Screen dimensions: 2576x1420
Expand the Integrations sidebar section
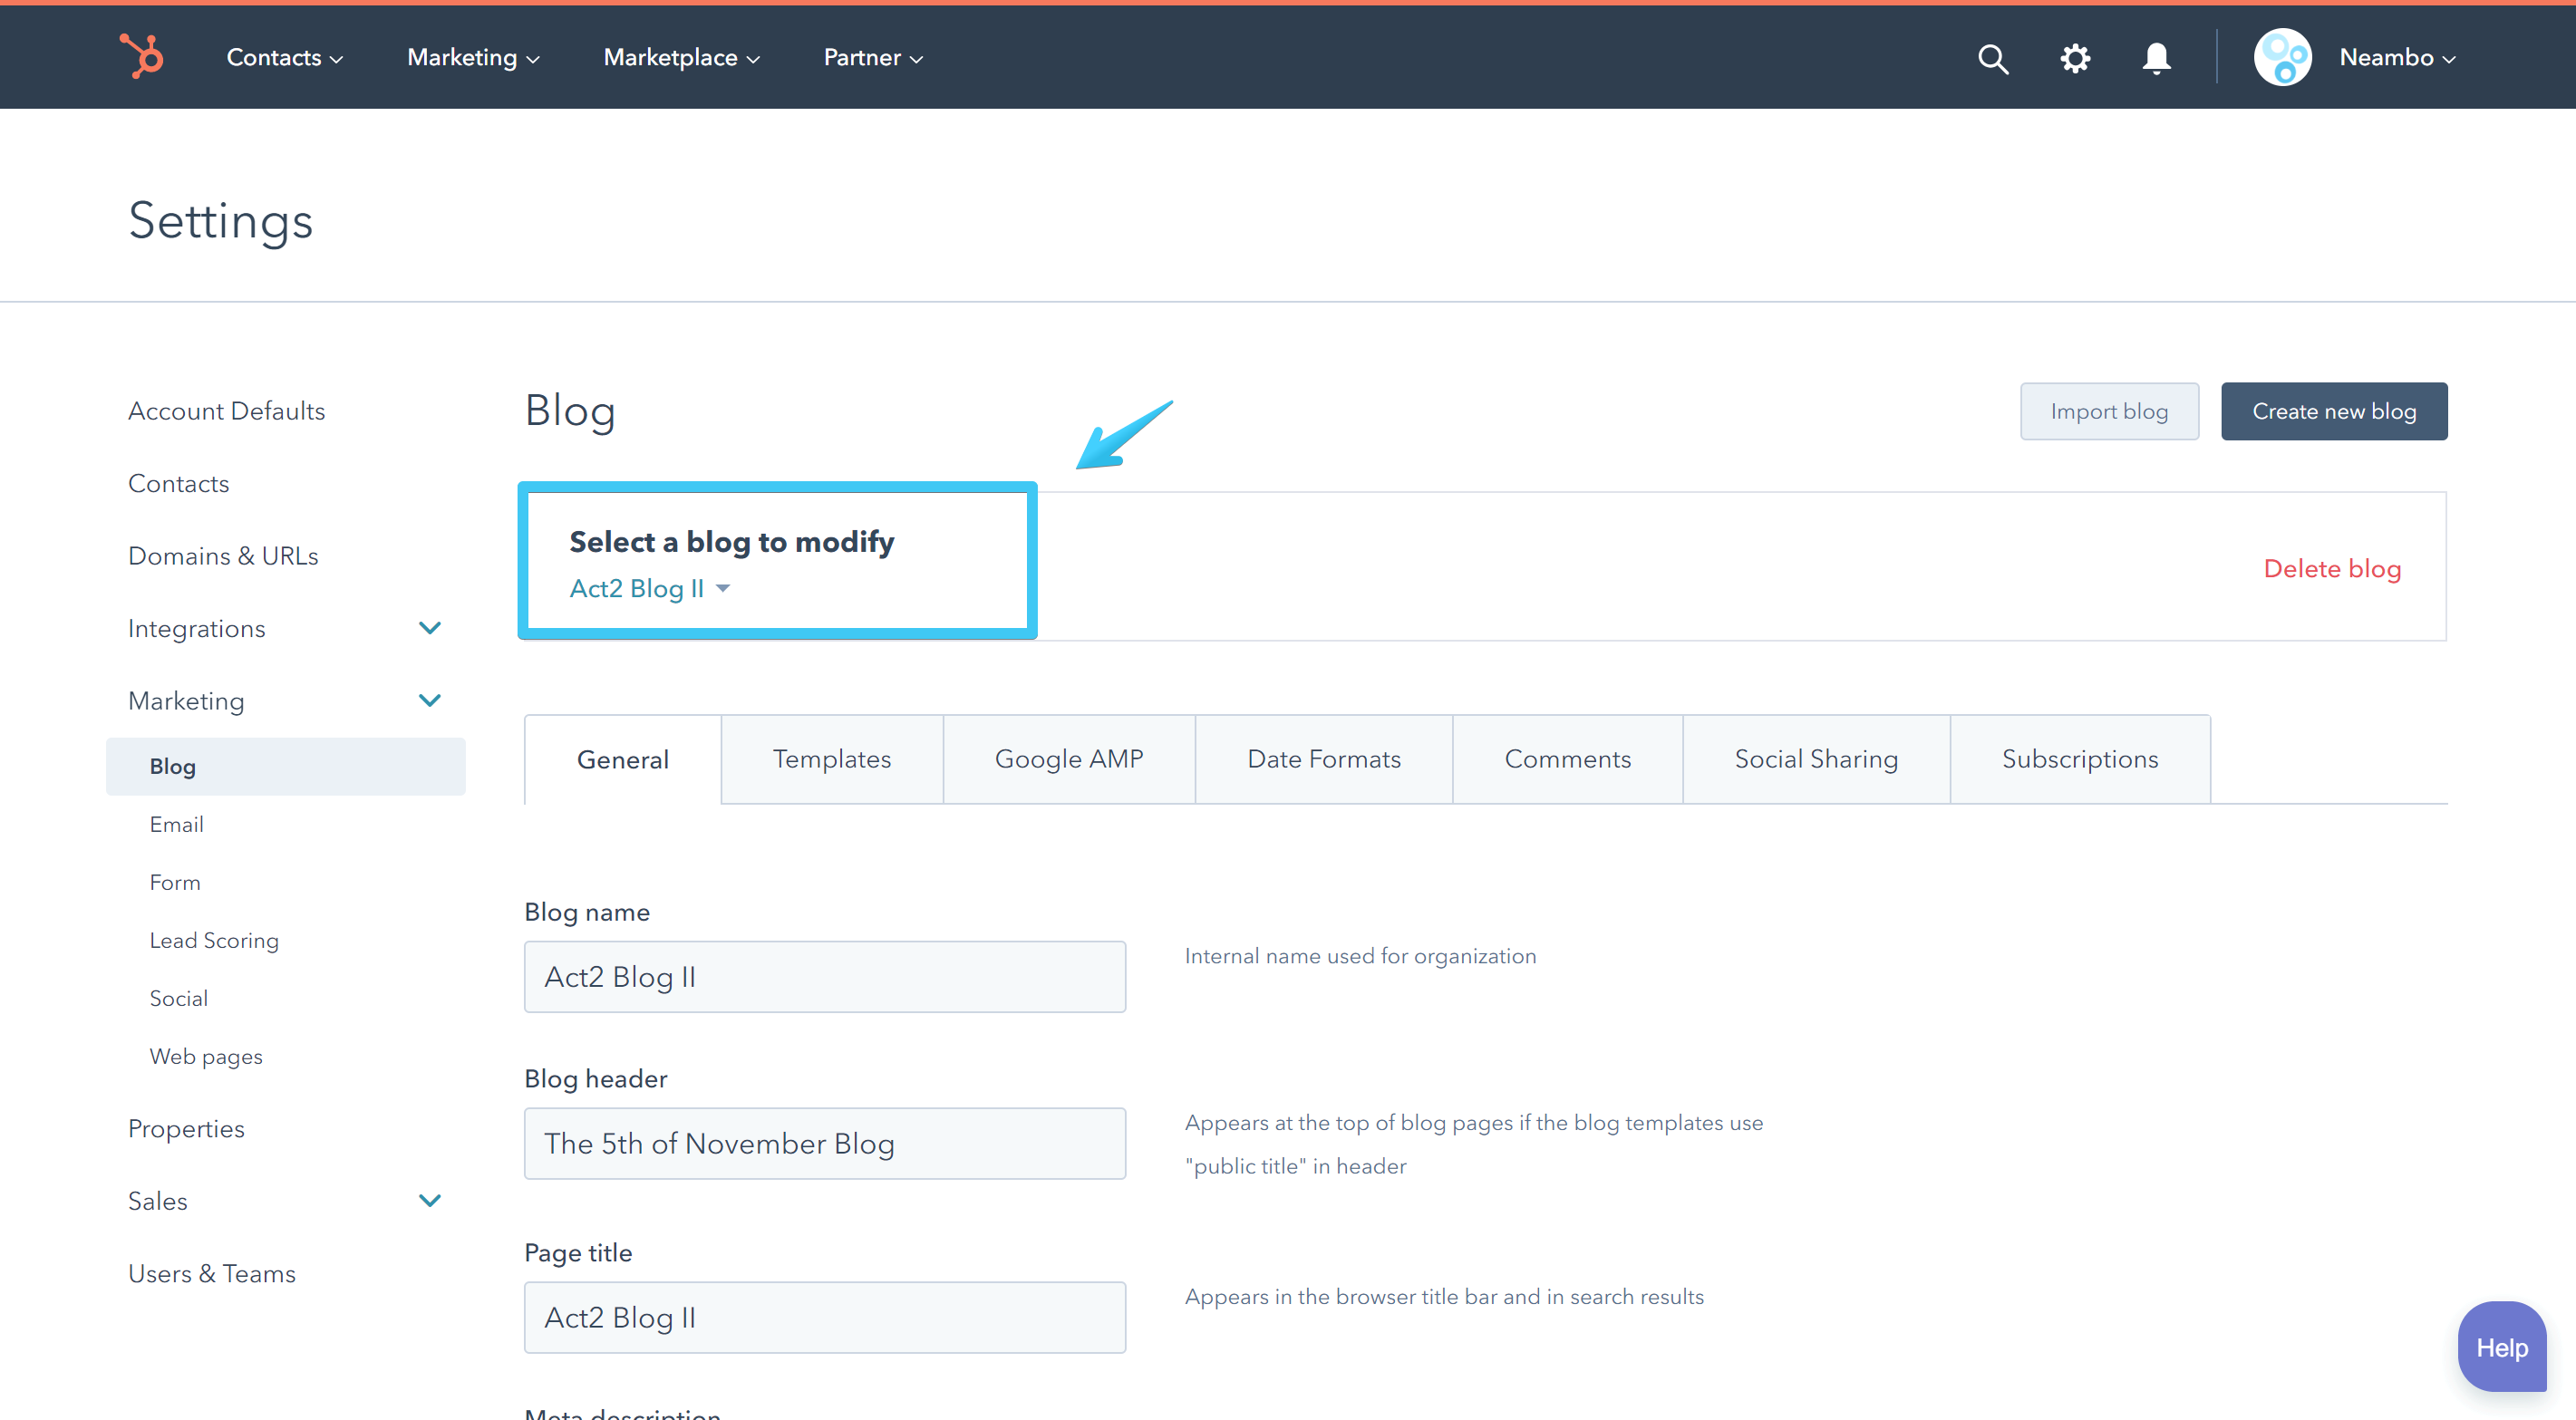(430, 628)
